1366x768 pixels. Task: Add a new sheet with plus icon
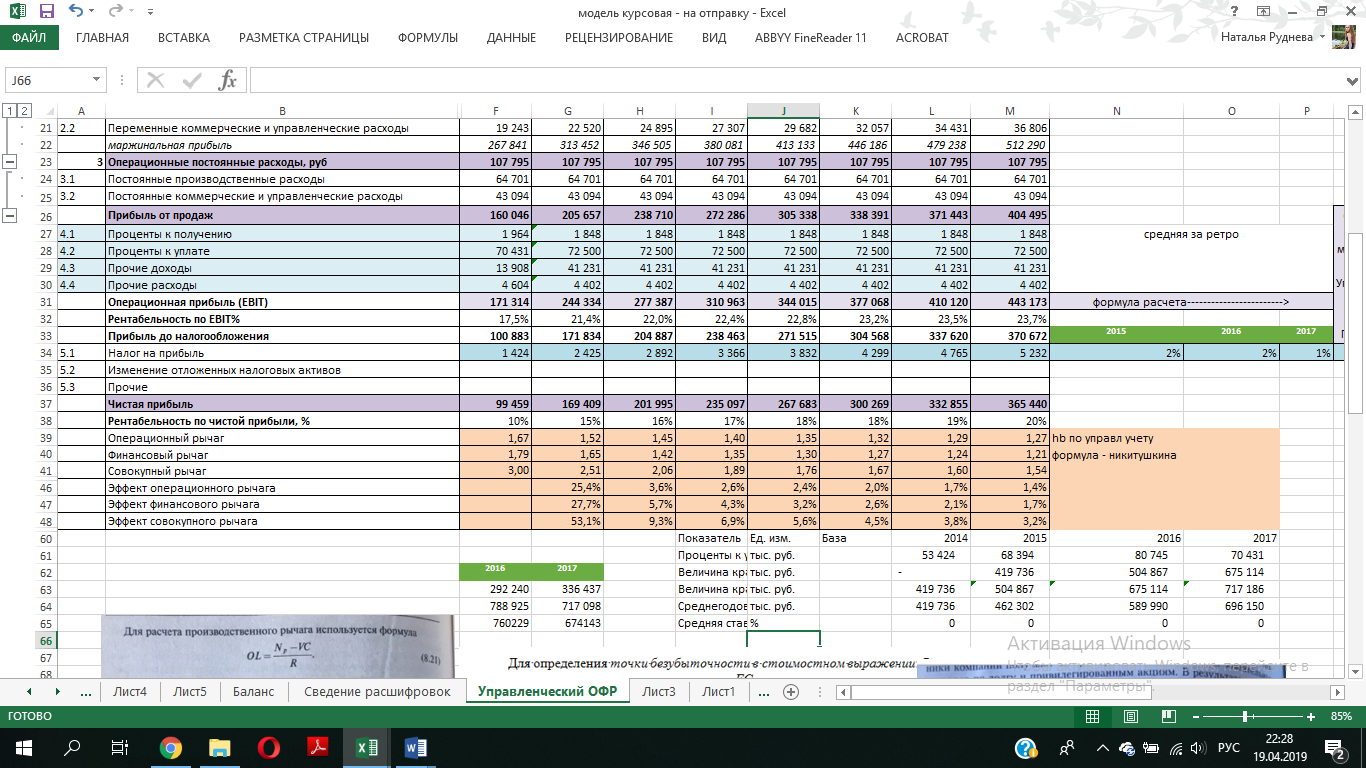[x=791, y=691]
